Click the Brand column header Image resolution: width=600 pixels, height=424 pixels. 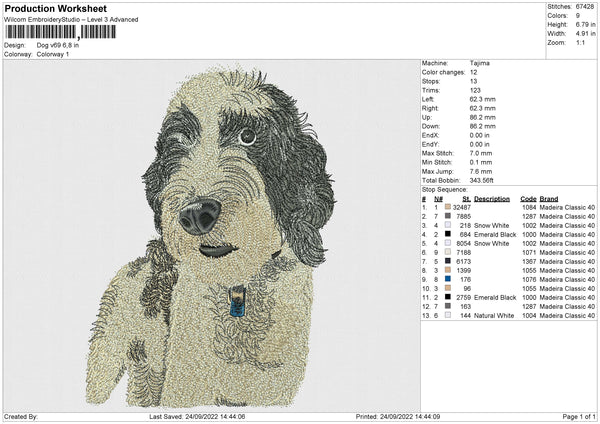click(549, 199)
